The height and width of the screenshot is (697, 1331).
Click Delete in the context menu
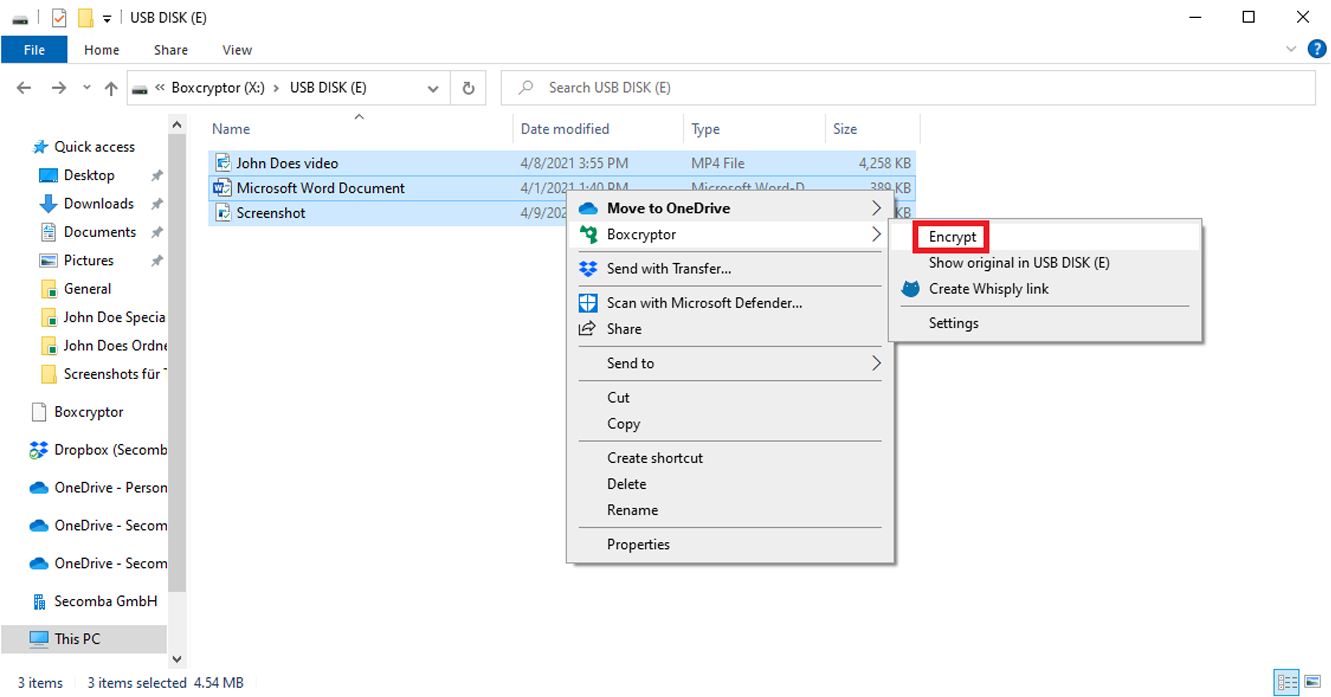[x=627, y=484]
